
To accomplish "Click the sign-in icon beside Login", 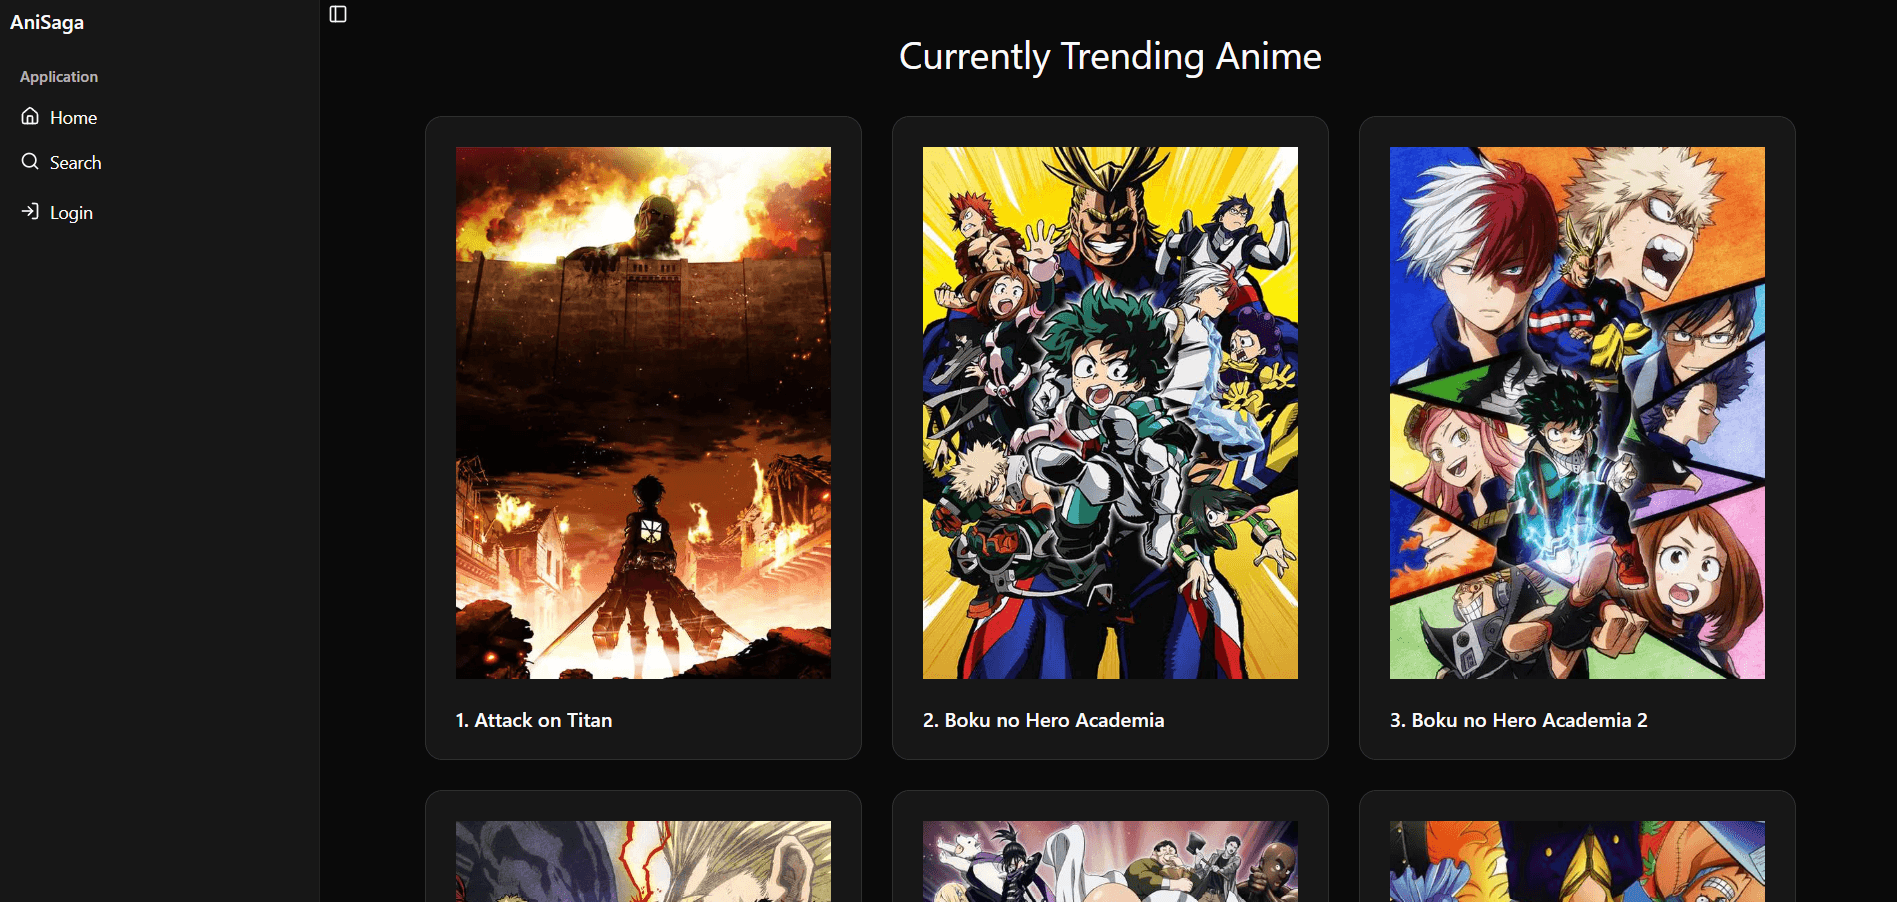I will [x=30, y=211].
